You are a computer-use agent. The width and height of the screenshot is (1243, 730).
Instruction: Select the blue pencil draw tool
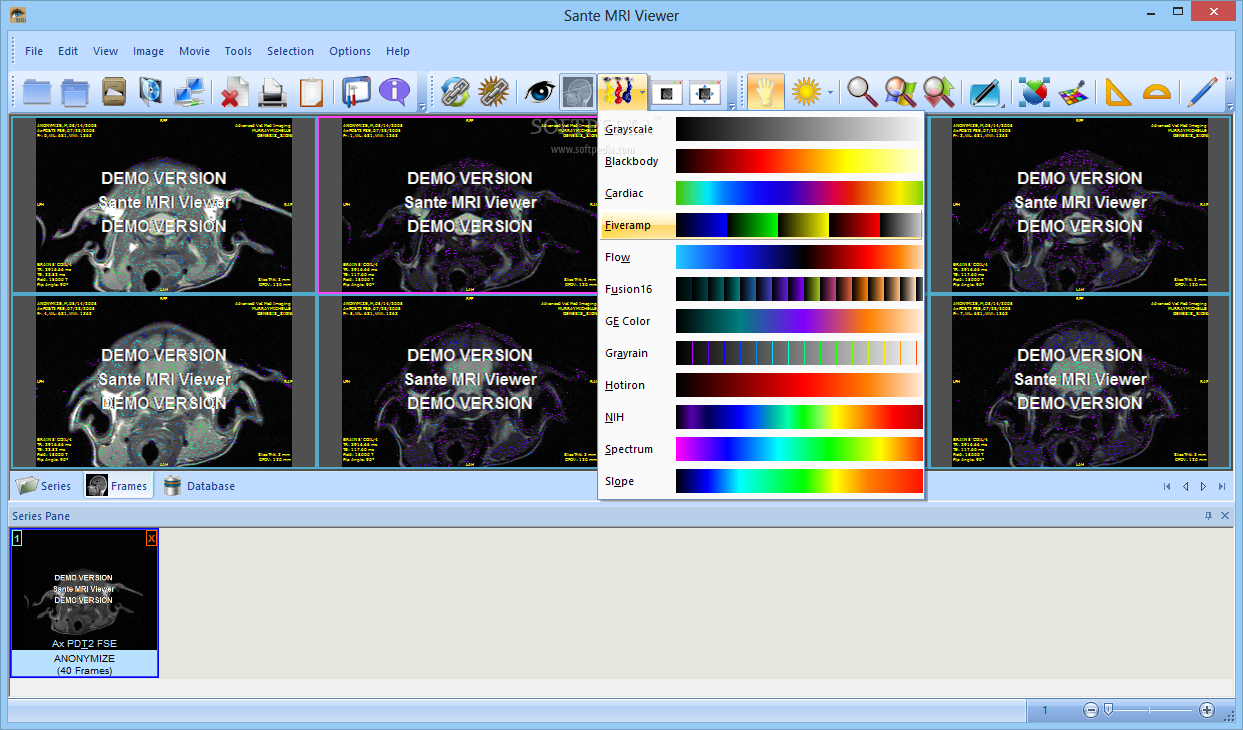pos(1202,92)
